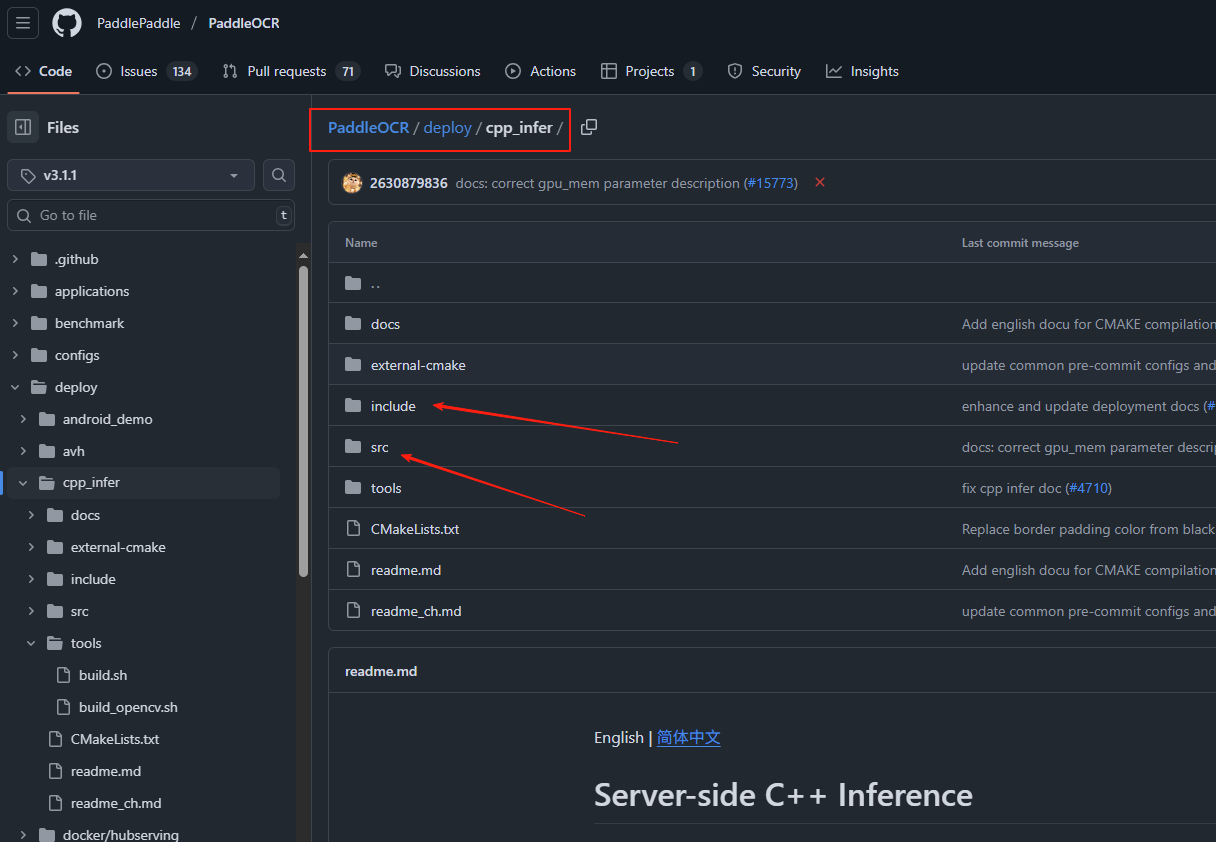Click the parent directory folder icon

[353, 283]
